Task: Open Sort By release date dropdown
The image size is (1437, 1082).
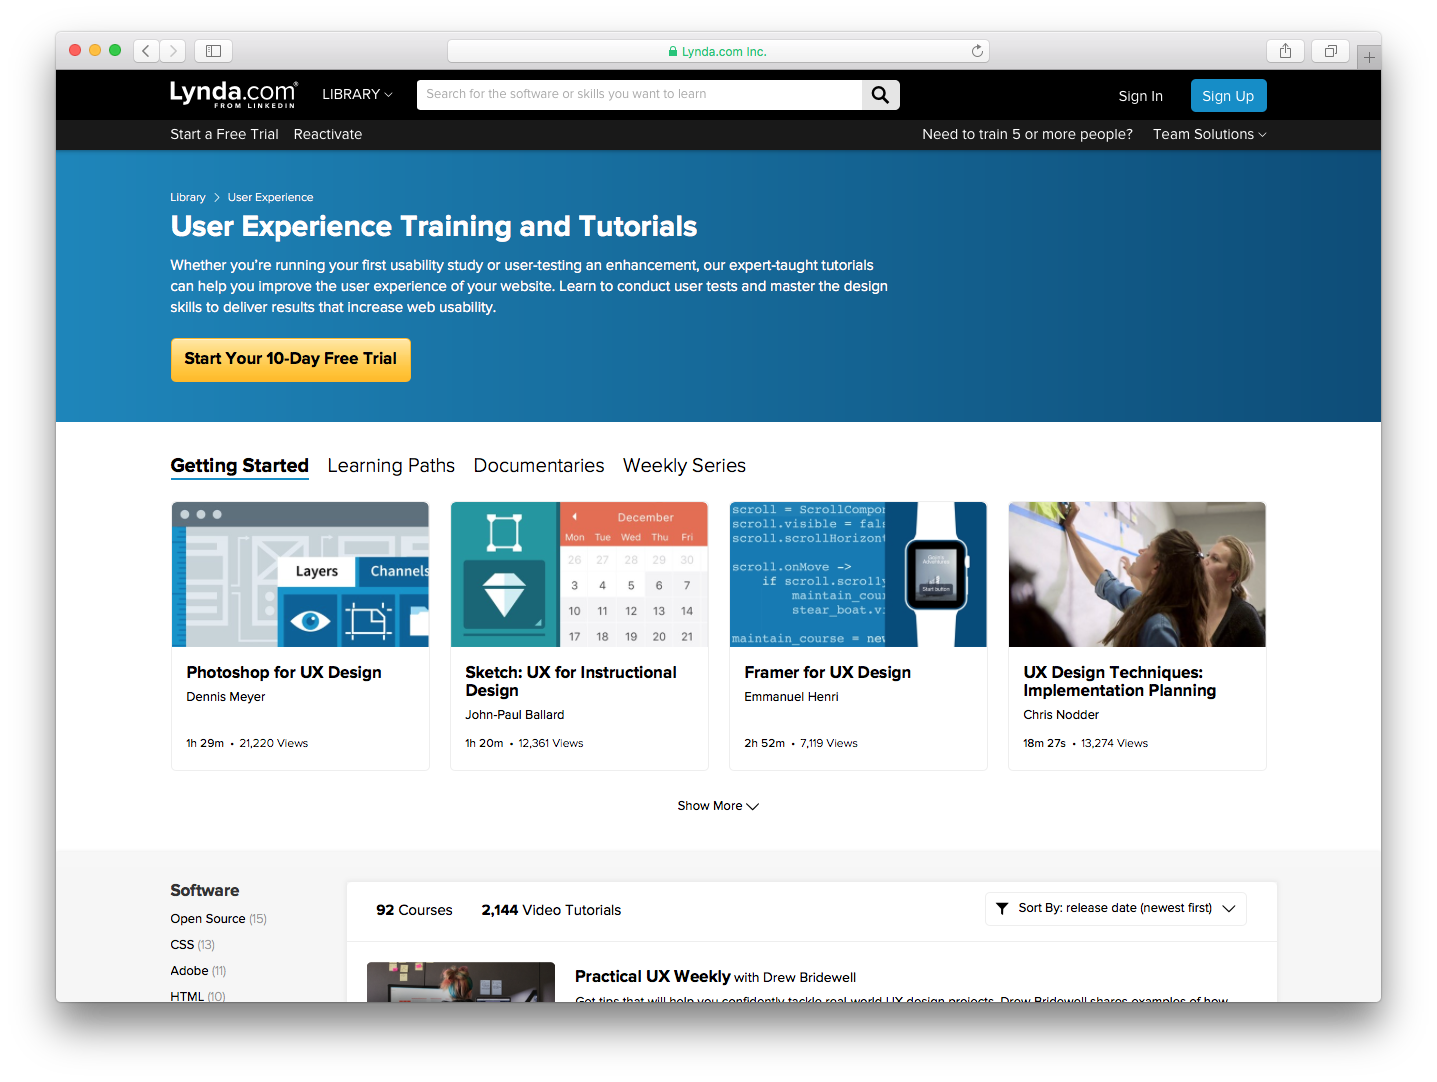Action: pos(1116,909)
